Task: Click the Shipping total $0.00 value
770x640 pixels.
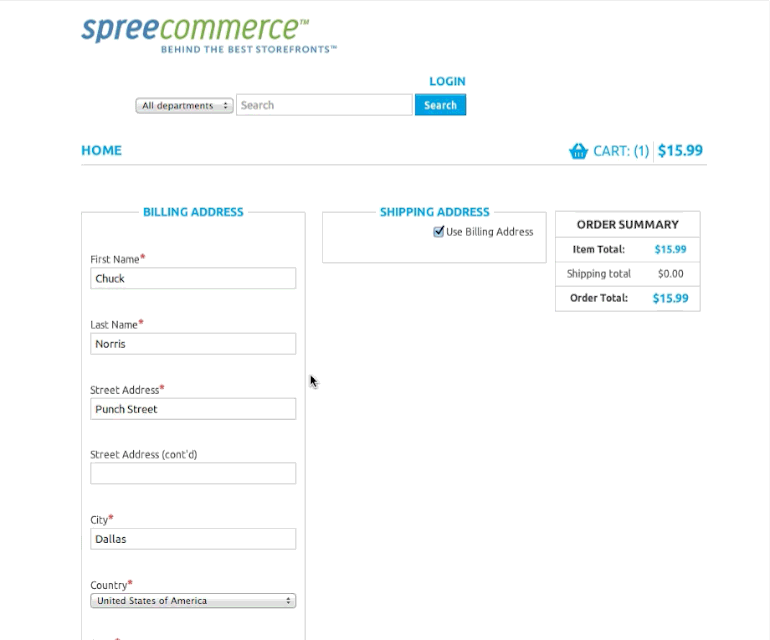Action: [x=670, y=274]
